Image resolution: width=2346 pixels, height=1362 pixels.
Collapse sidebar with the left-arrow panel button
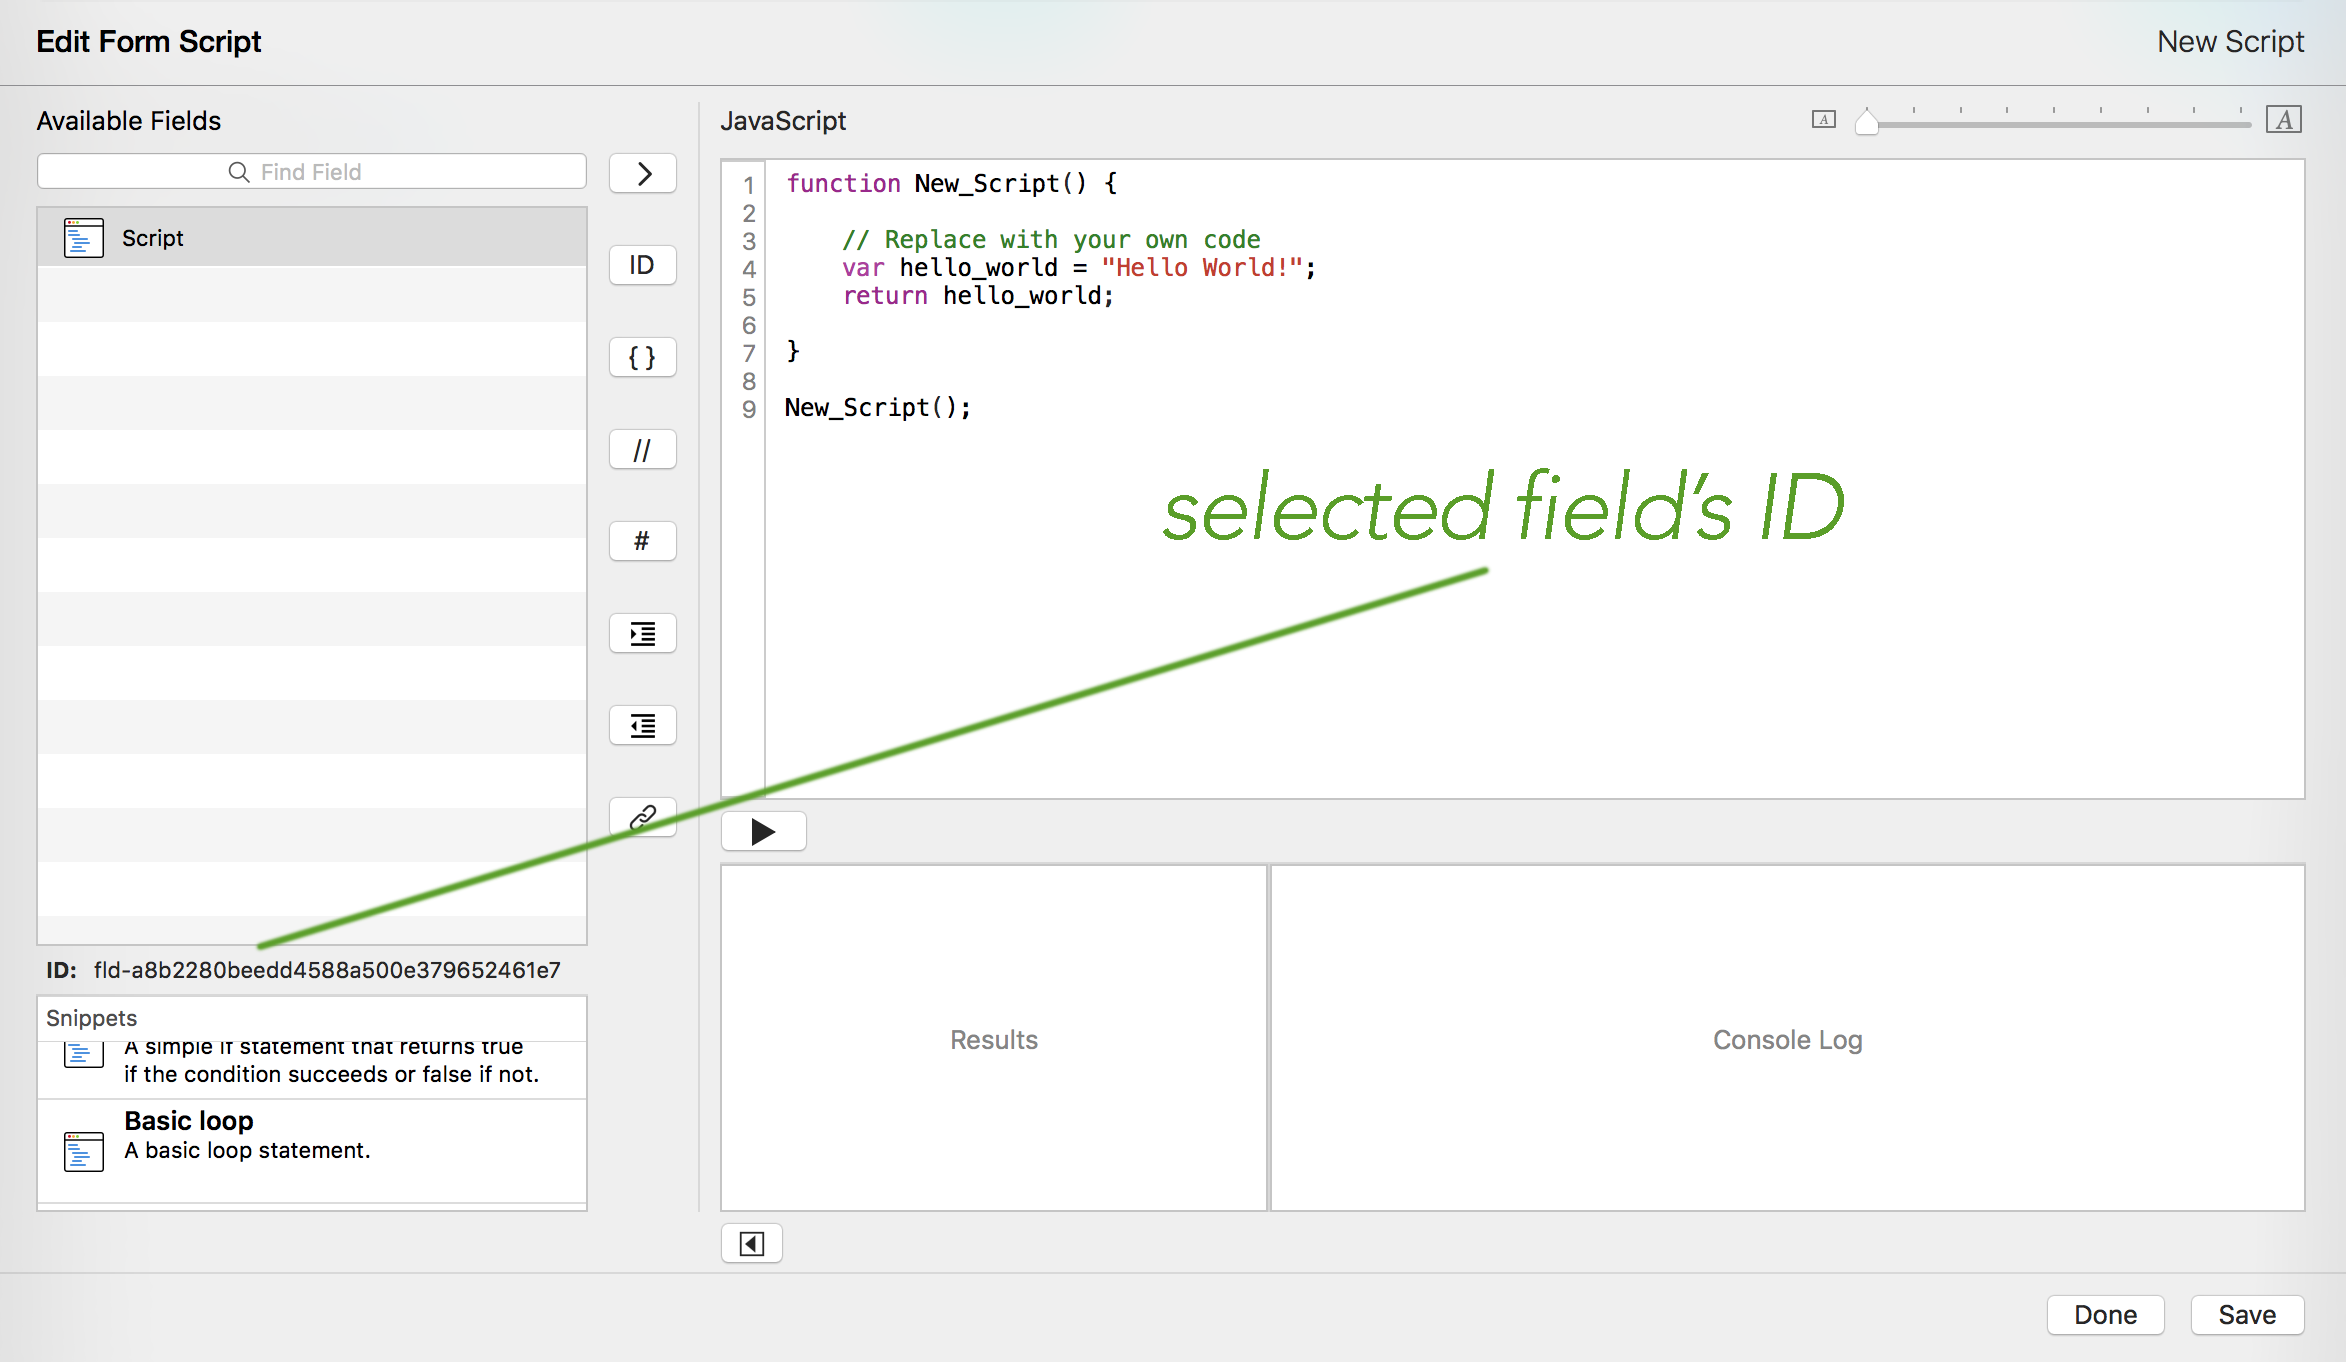[751, 1243]
